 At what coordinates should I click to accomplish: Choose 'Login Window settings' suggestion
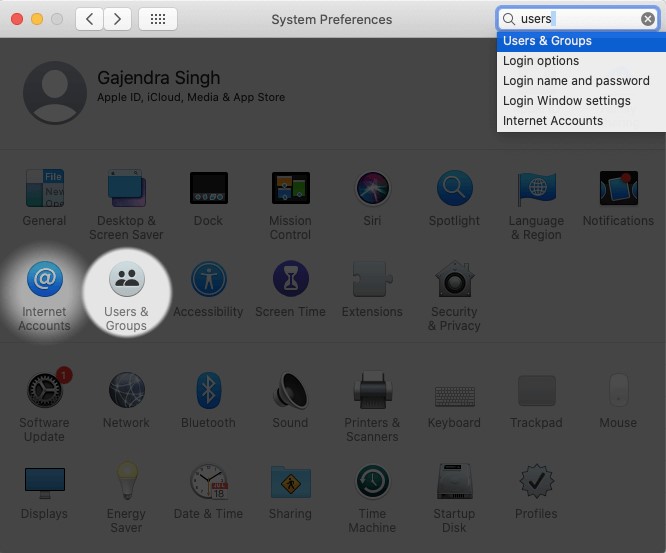coord(581,101)
